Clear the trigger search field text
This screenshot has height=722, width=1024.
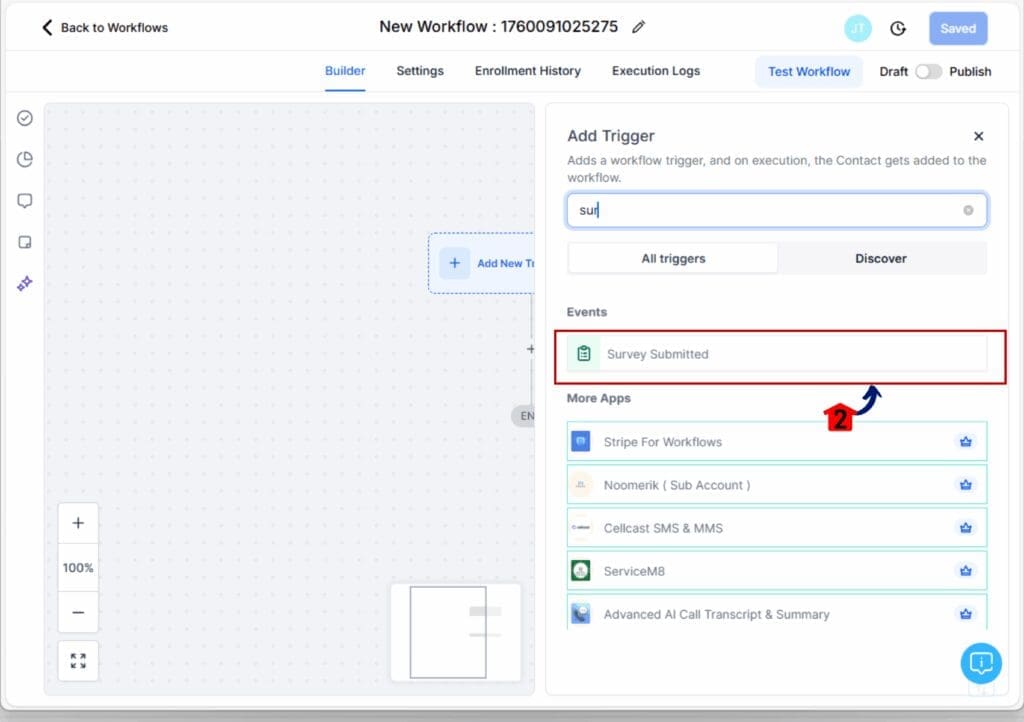(x=968, y=210)
